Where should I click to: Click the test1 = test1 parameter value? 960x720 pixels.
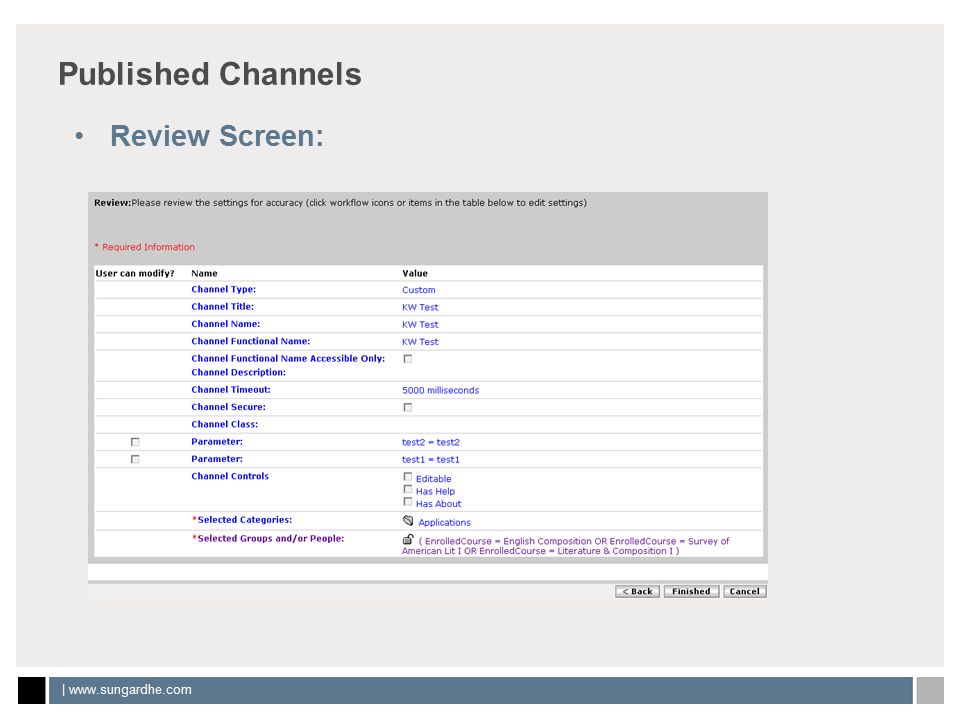[430, 460]
